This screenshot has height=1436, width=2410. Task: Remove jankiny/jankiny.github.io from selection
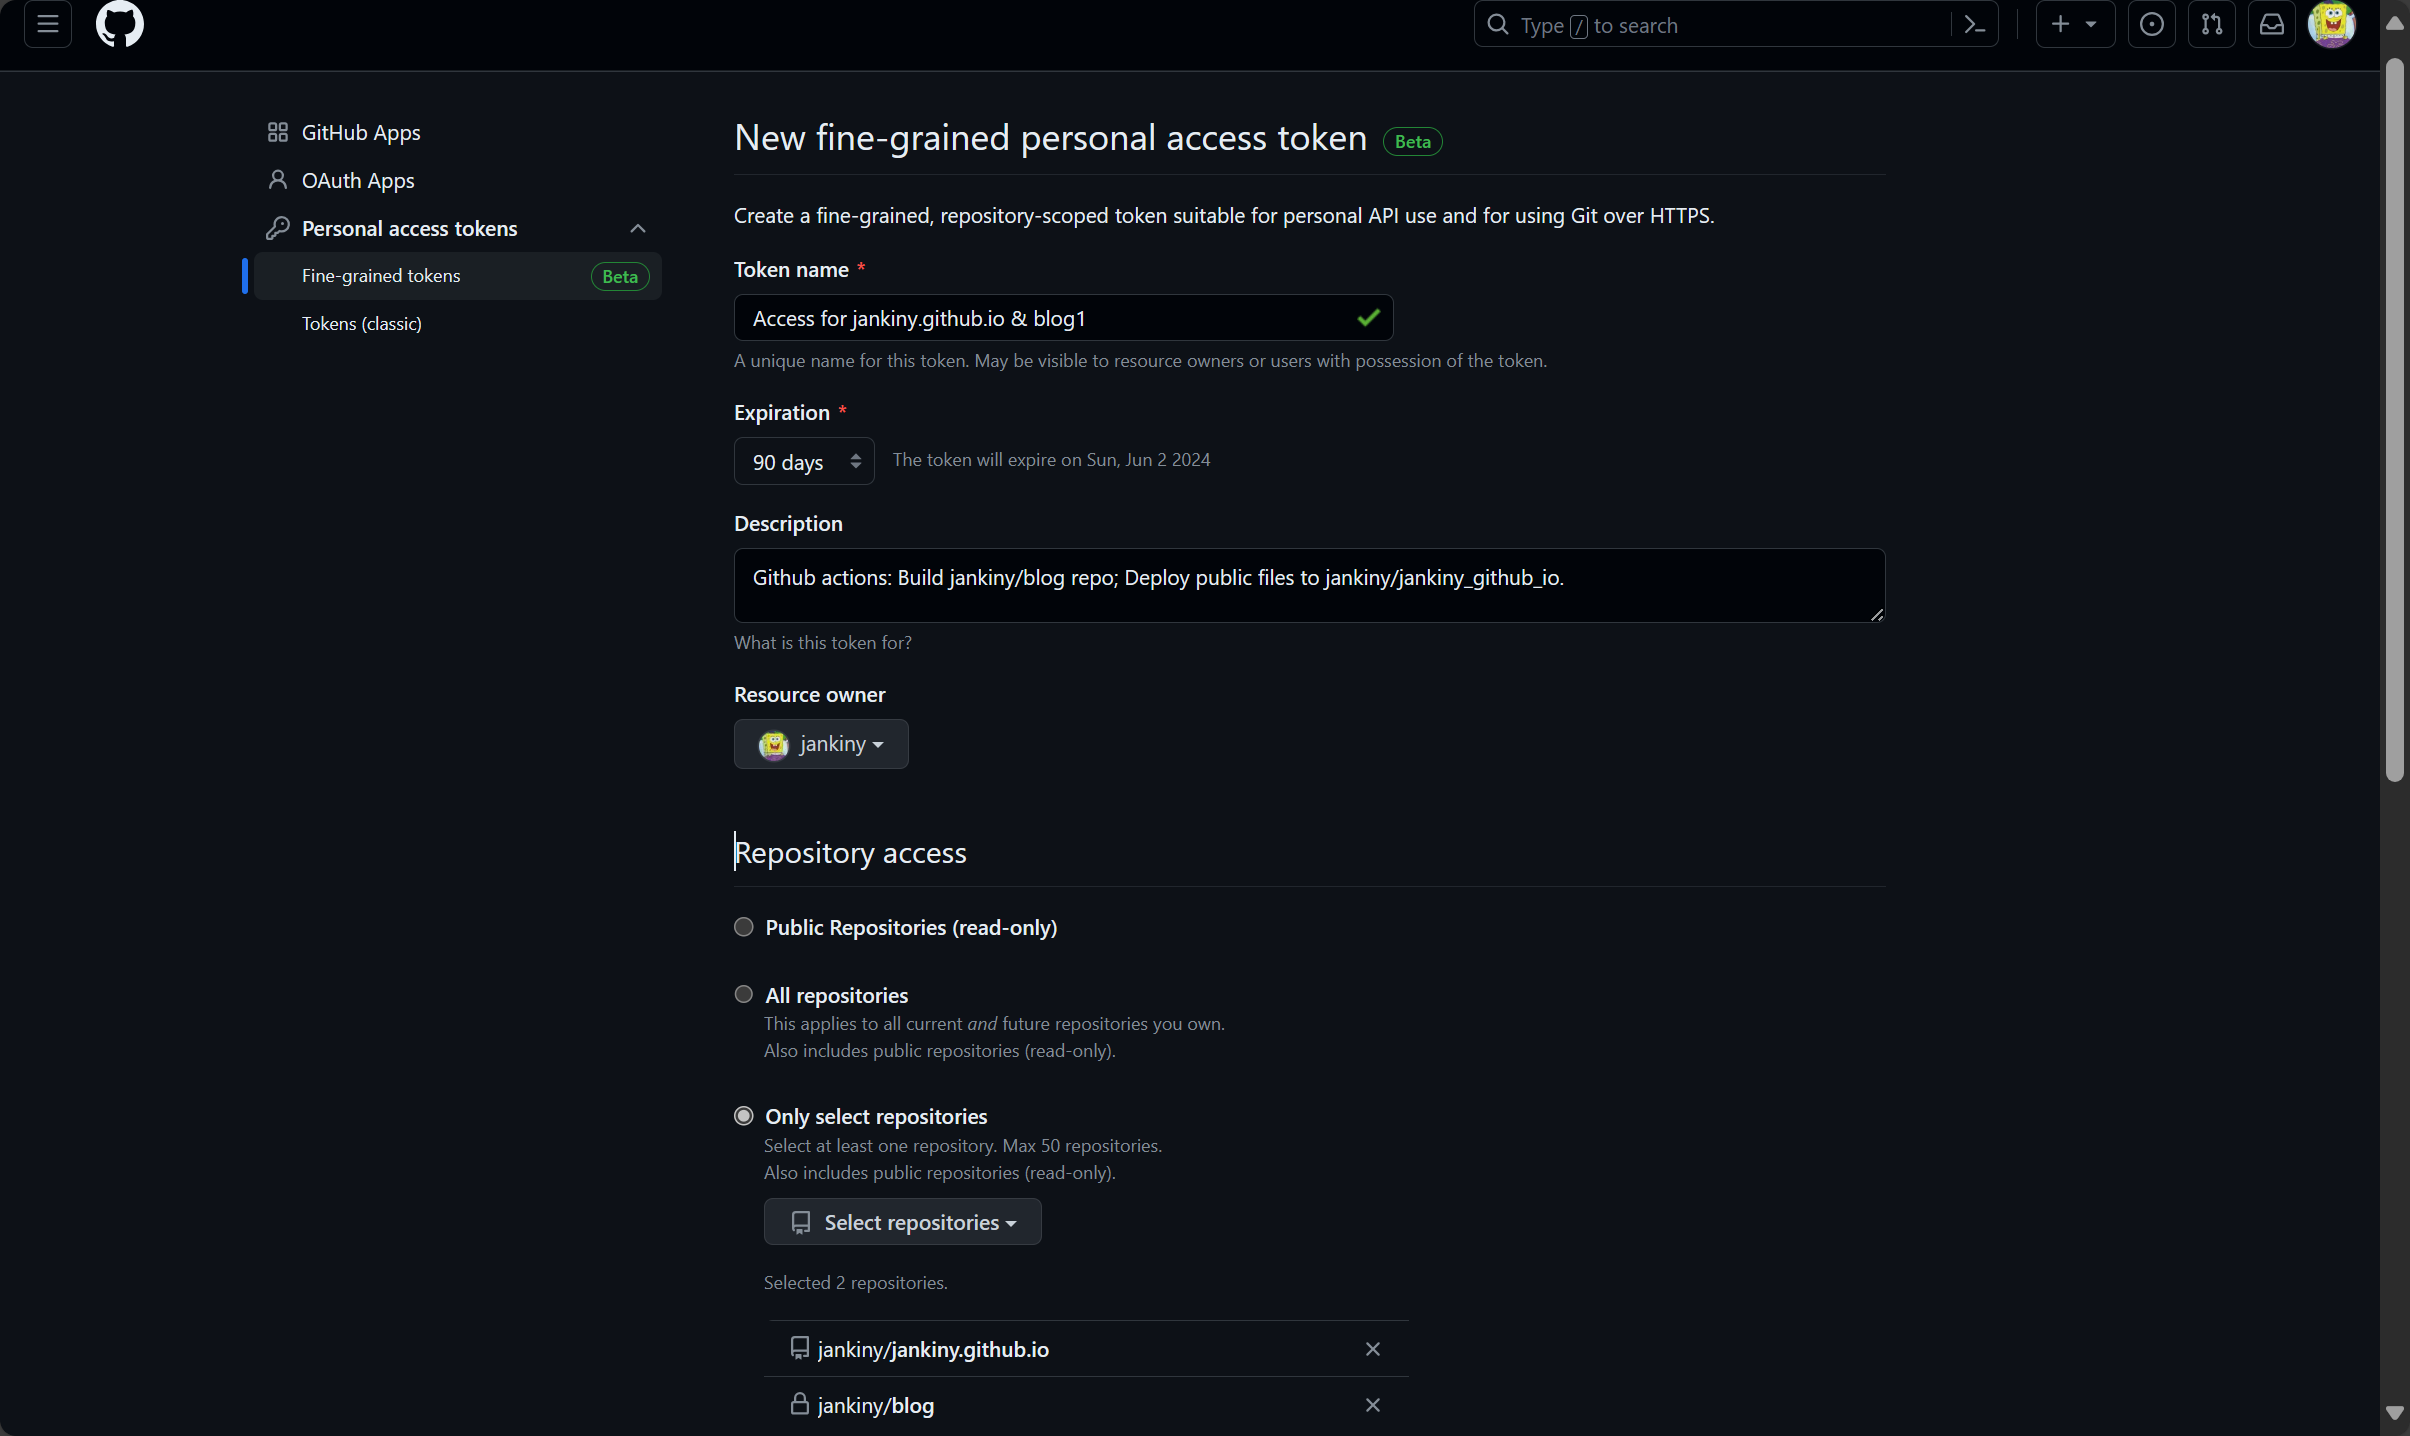(1373, 1349)
